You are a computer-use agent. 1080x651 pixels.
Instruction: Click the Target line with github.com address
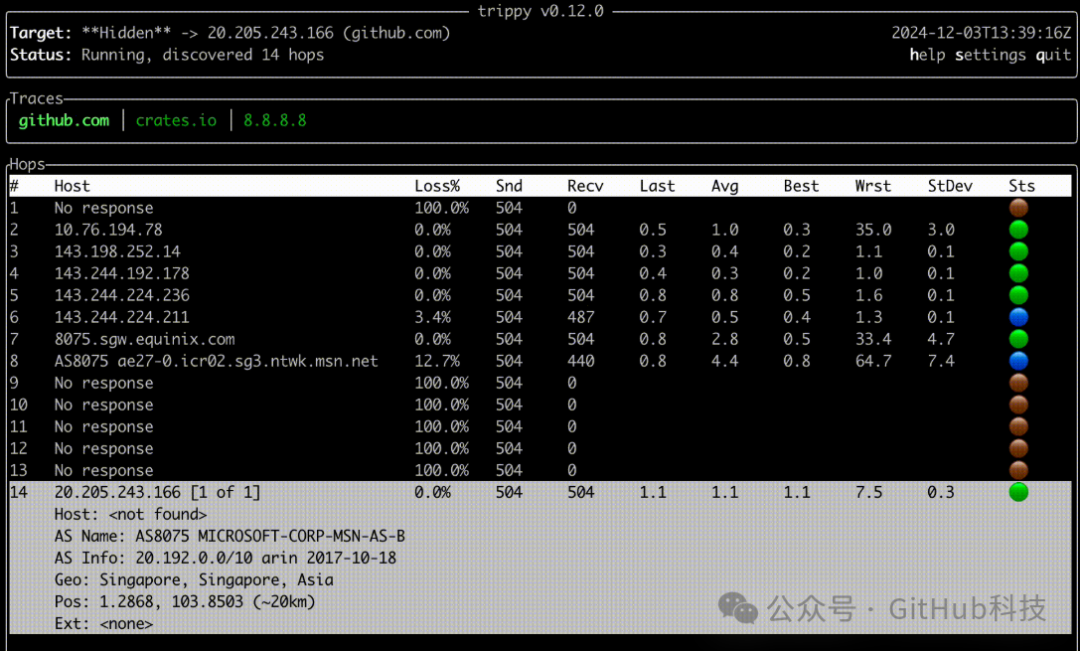[230, 33]
